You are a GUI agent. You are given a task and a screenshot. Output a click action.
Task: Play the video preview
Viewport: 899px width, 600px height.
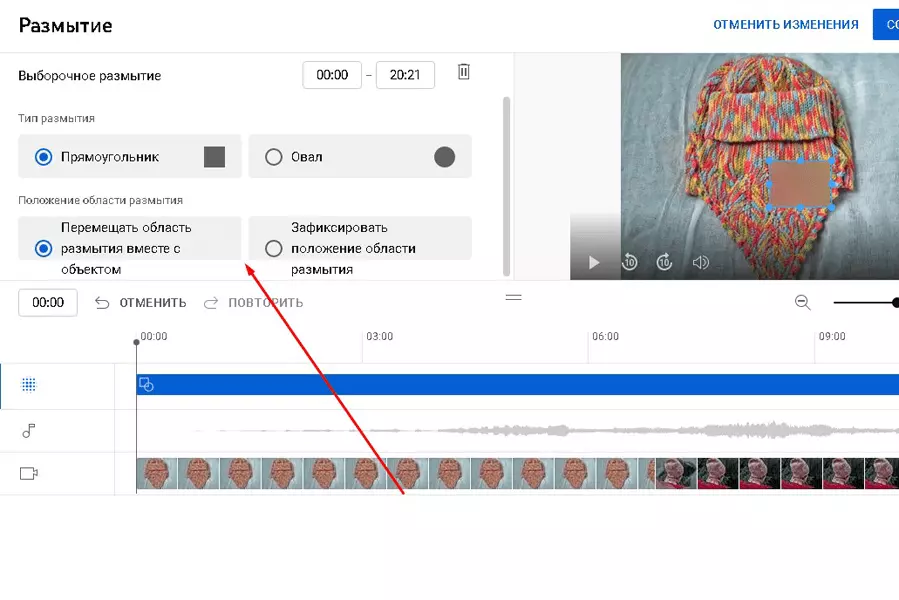pos(594,263)
